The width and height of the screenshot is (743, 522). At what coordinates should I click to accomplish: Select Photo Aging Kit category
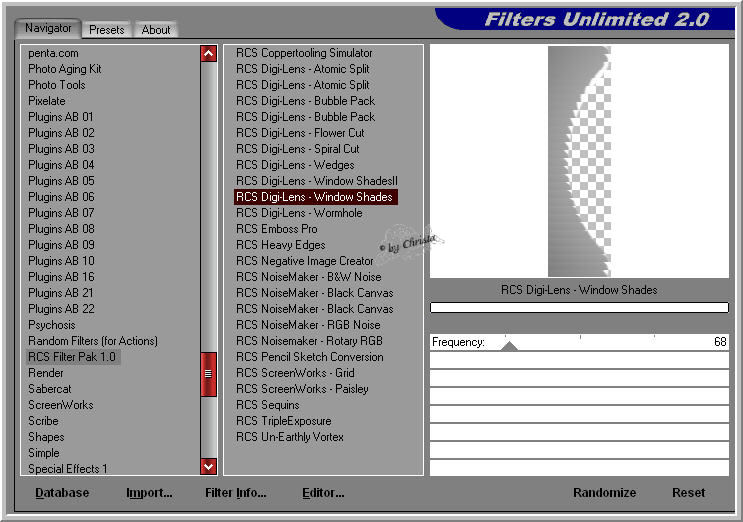[65, 69]
